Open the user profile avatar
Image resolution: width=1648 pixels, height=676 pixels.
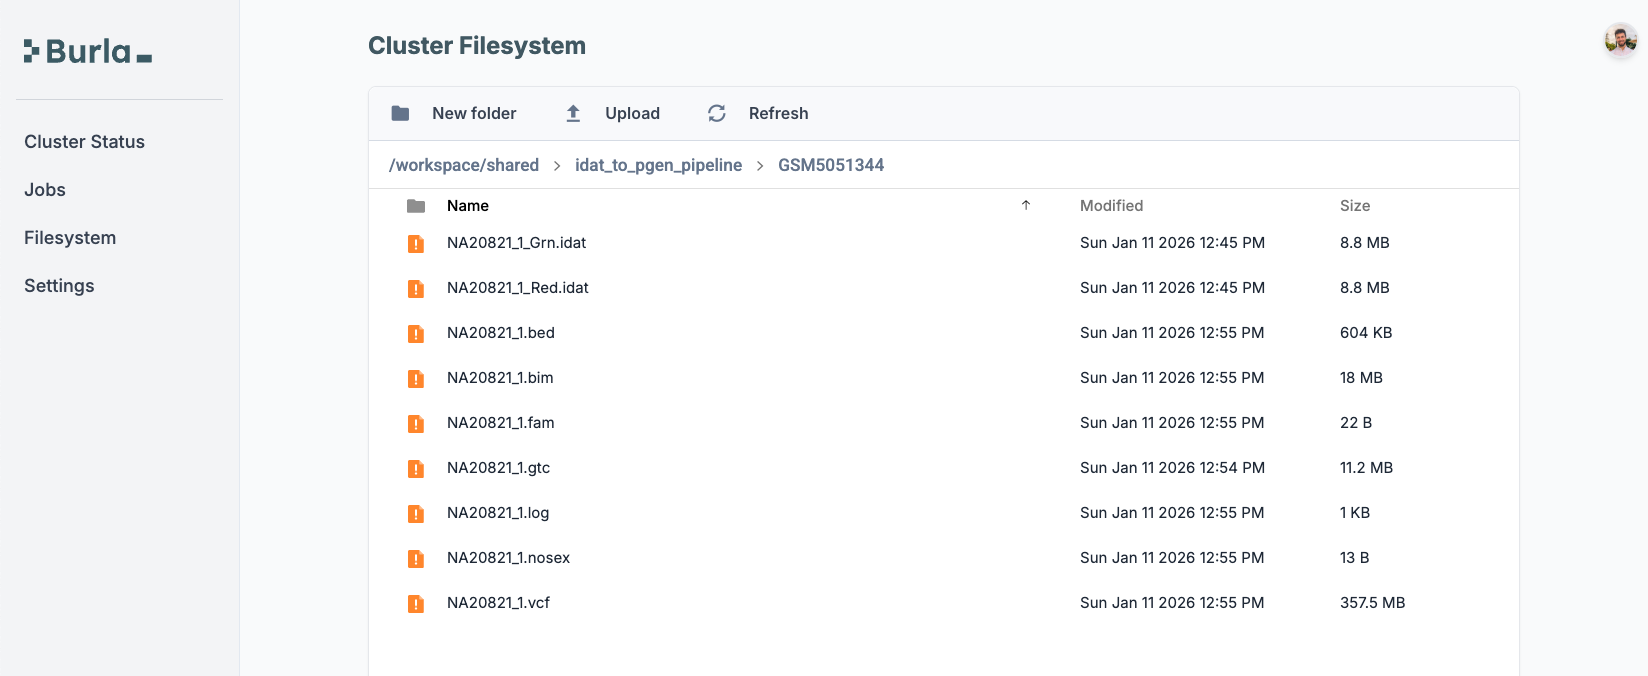[1620, 41]
